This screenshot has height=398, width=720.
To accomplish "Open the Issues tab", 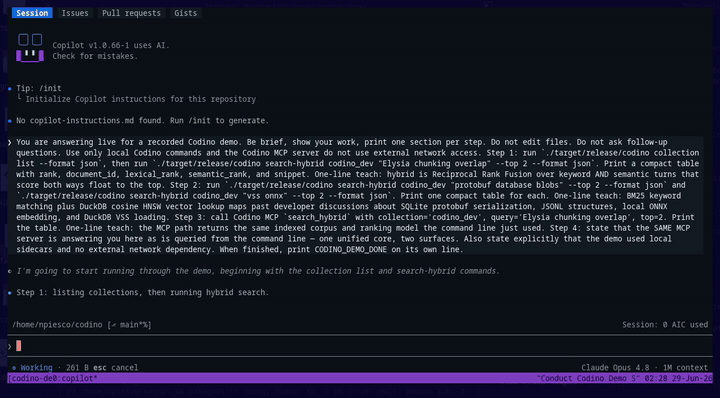I will click(x=75, y=13).
